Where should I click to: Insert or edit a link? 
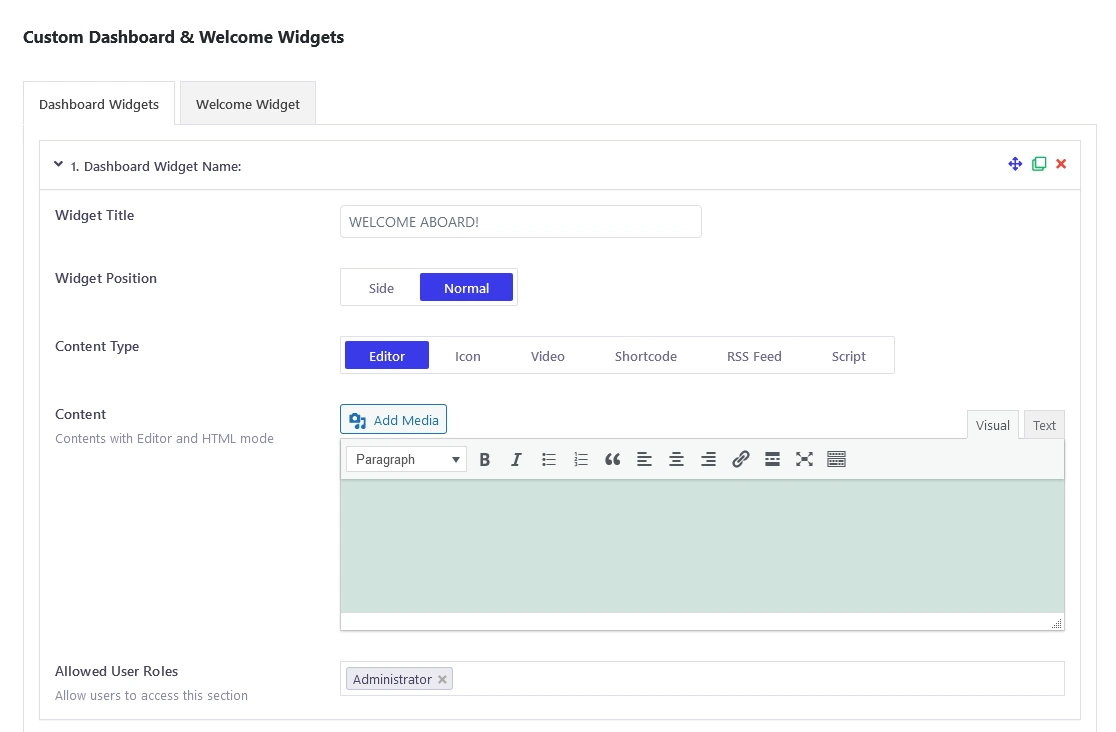point(740,459)
